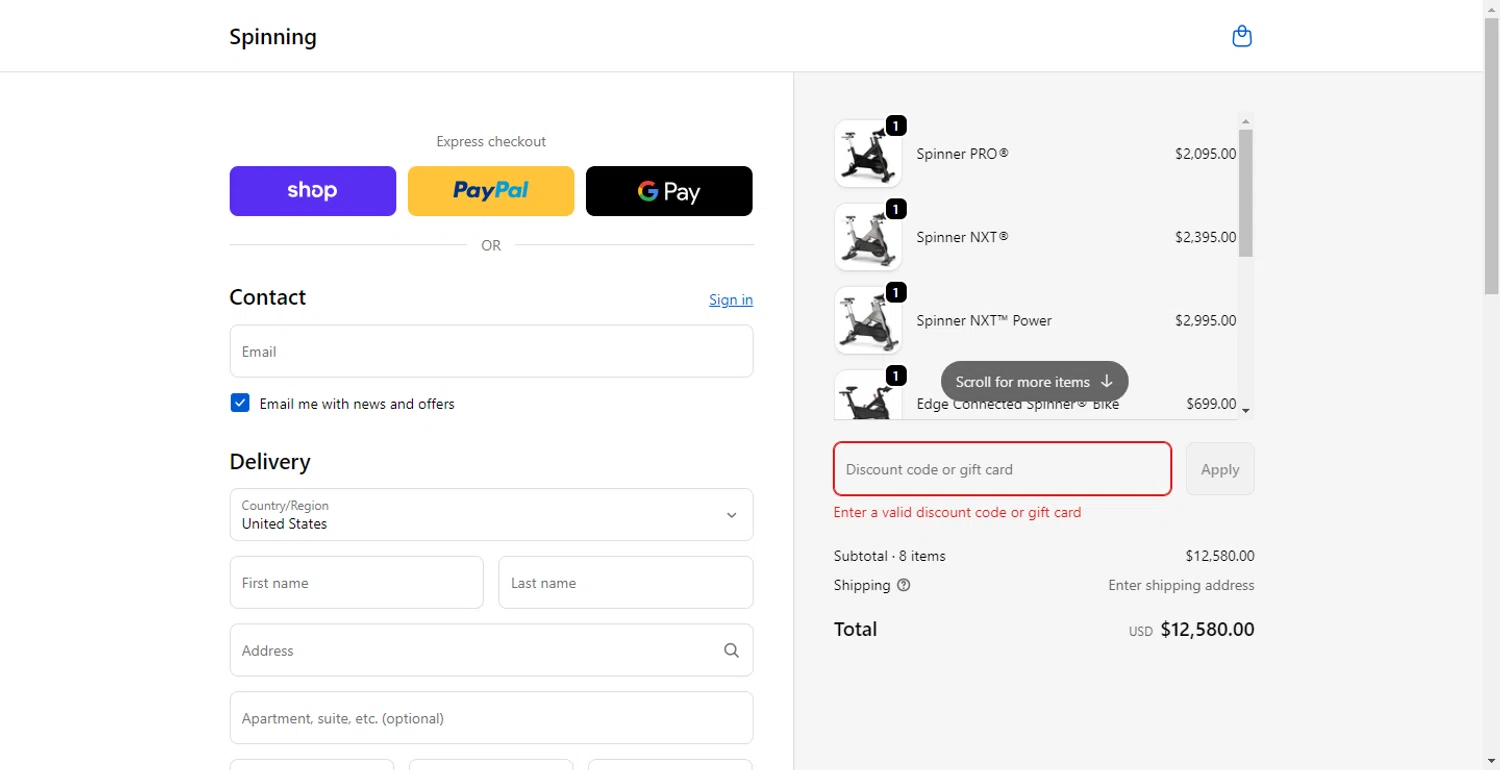Click the Discount code or gift card field
The width and height of the screenshot is (1500, 770).
pos(1002,468)
